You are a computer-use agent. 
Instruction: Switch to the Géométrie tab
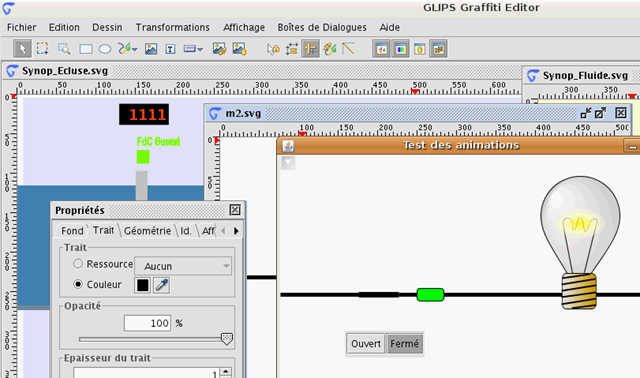tap(147, 231)
